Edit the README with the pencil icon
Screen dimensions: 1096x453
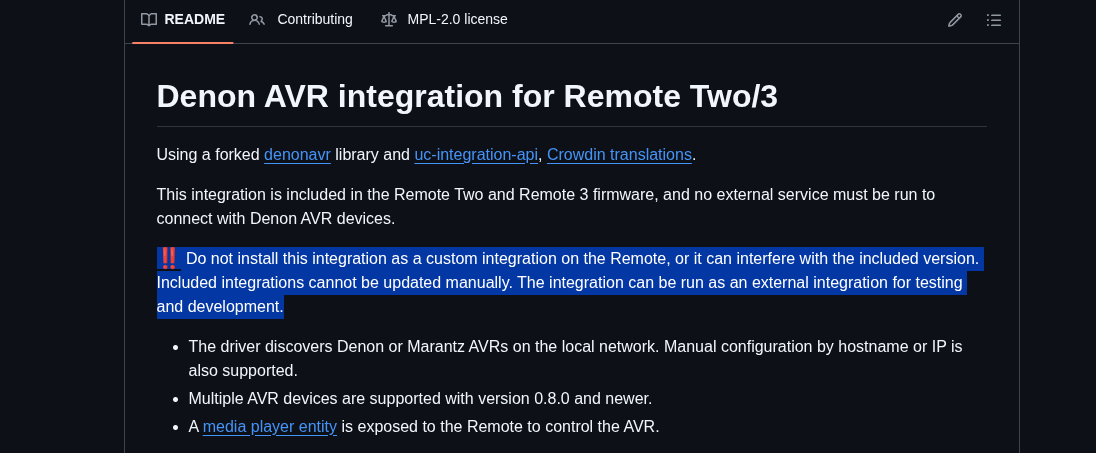(x=955, y=20)
